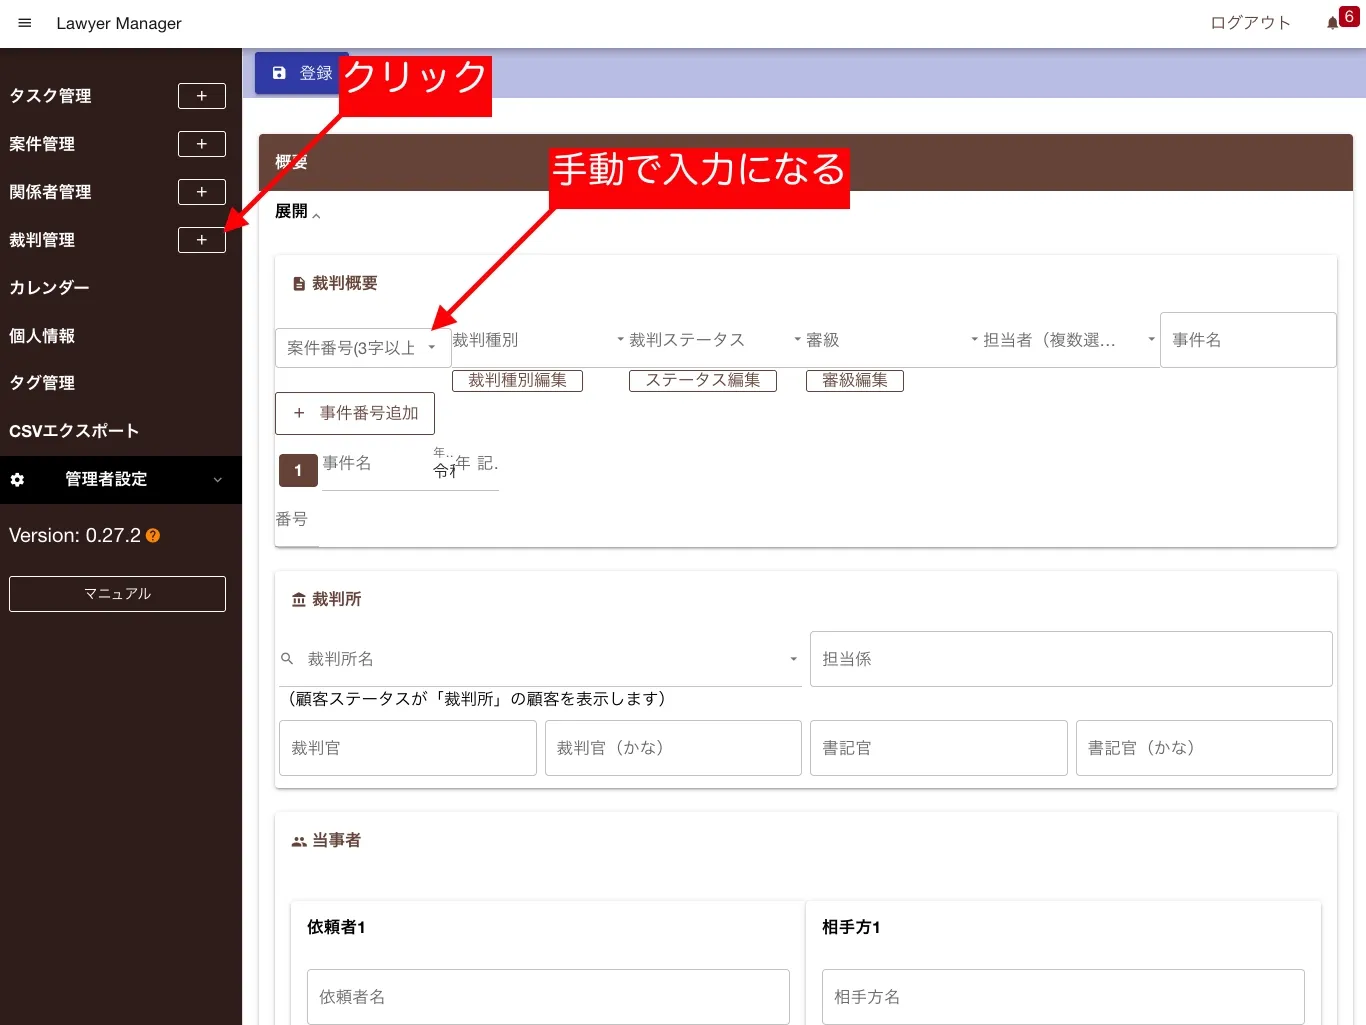Viewport: 1366px width, 1025px height.
Task: Open the 審級 dropdown
Action: click(892, 340)
